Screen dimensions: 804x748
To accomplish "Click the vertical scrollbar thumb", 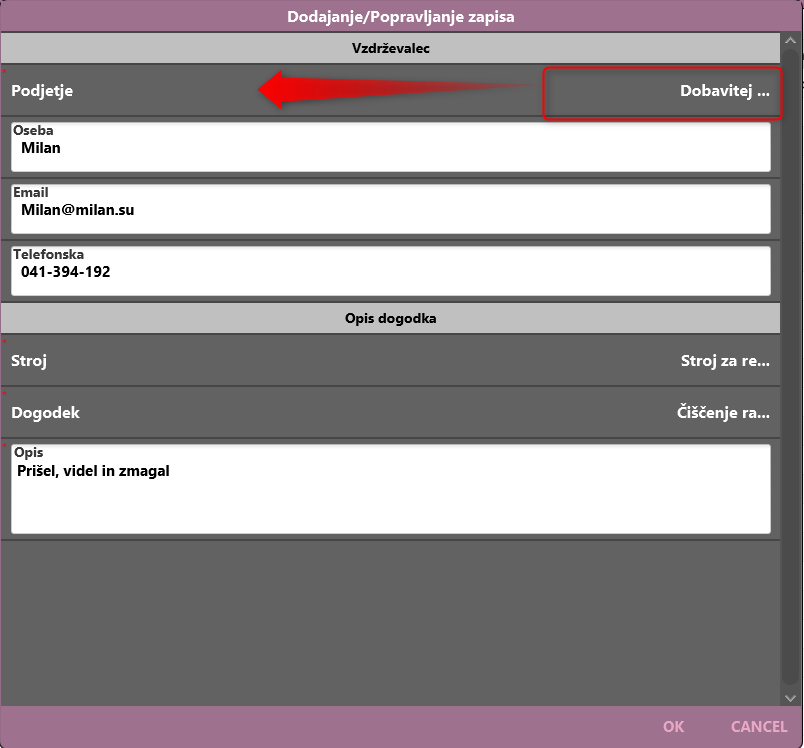I will tap(790, 366).
